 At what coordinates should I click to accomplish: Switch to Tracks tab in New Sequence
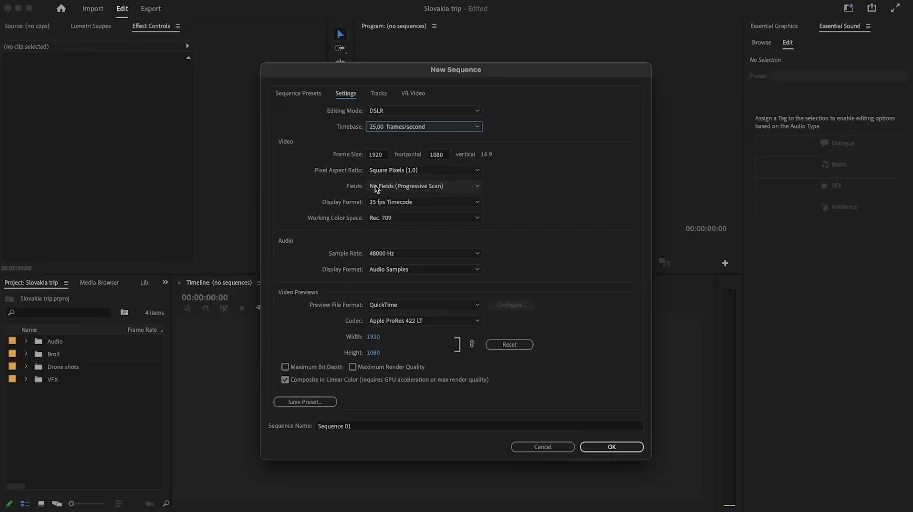[378, 93]
